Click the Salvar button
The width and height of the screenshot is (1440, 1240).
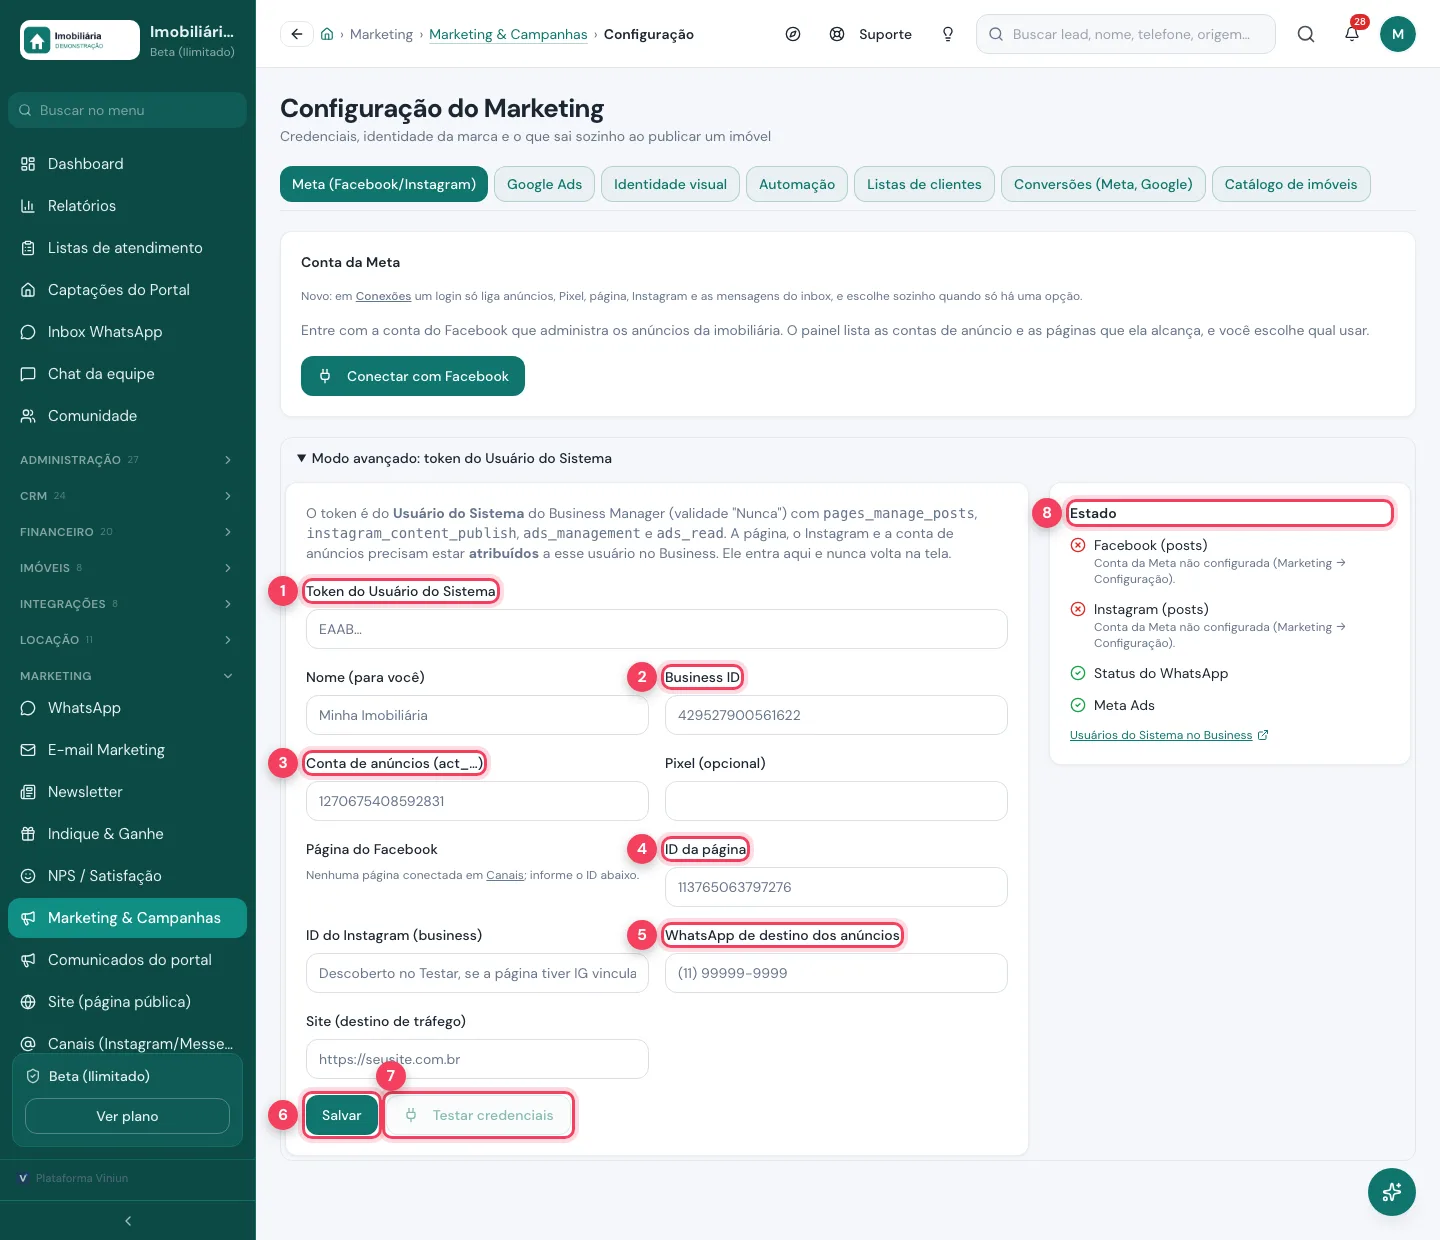[x=342, y=1115]
